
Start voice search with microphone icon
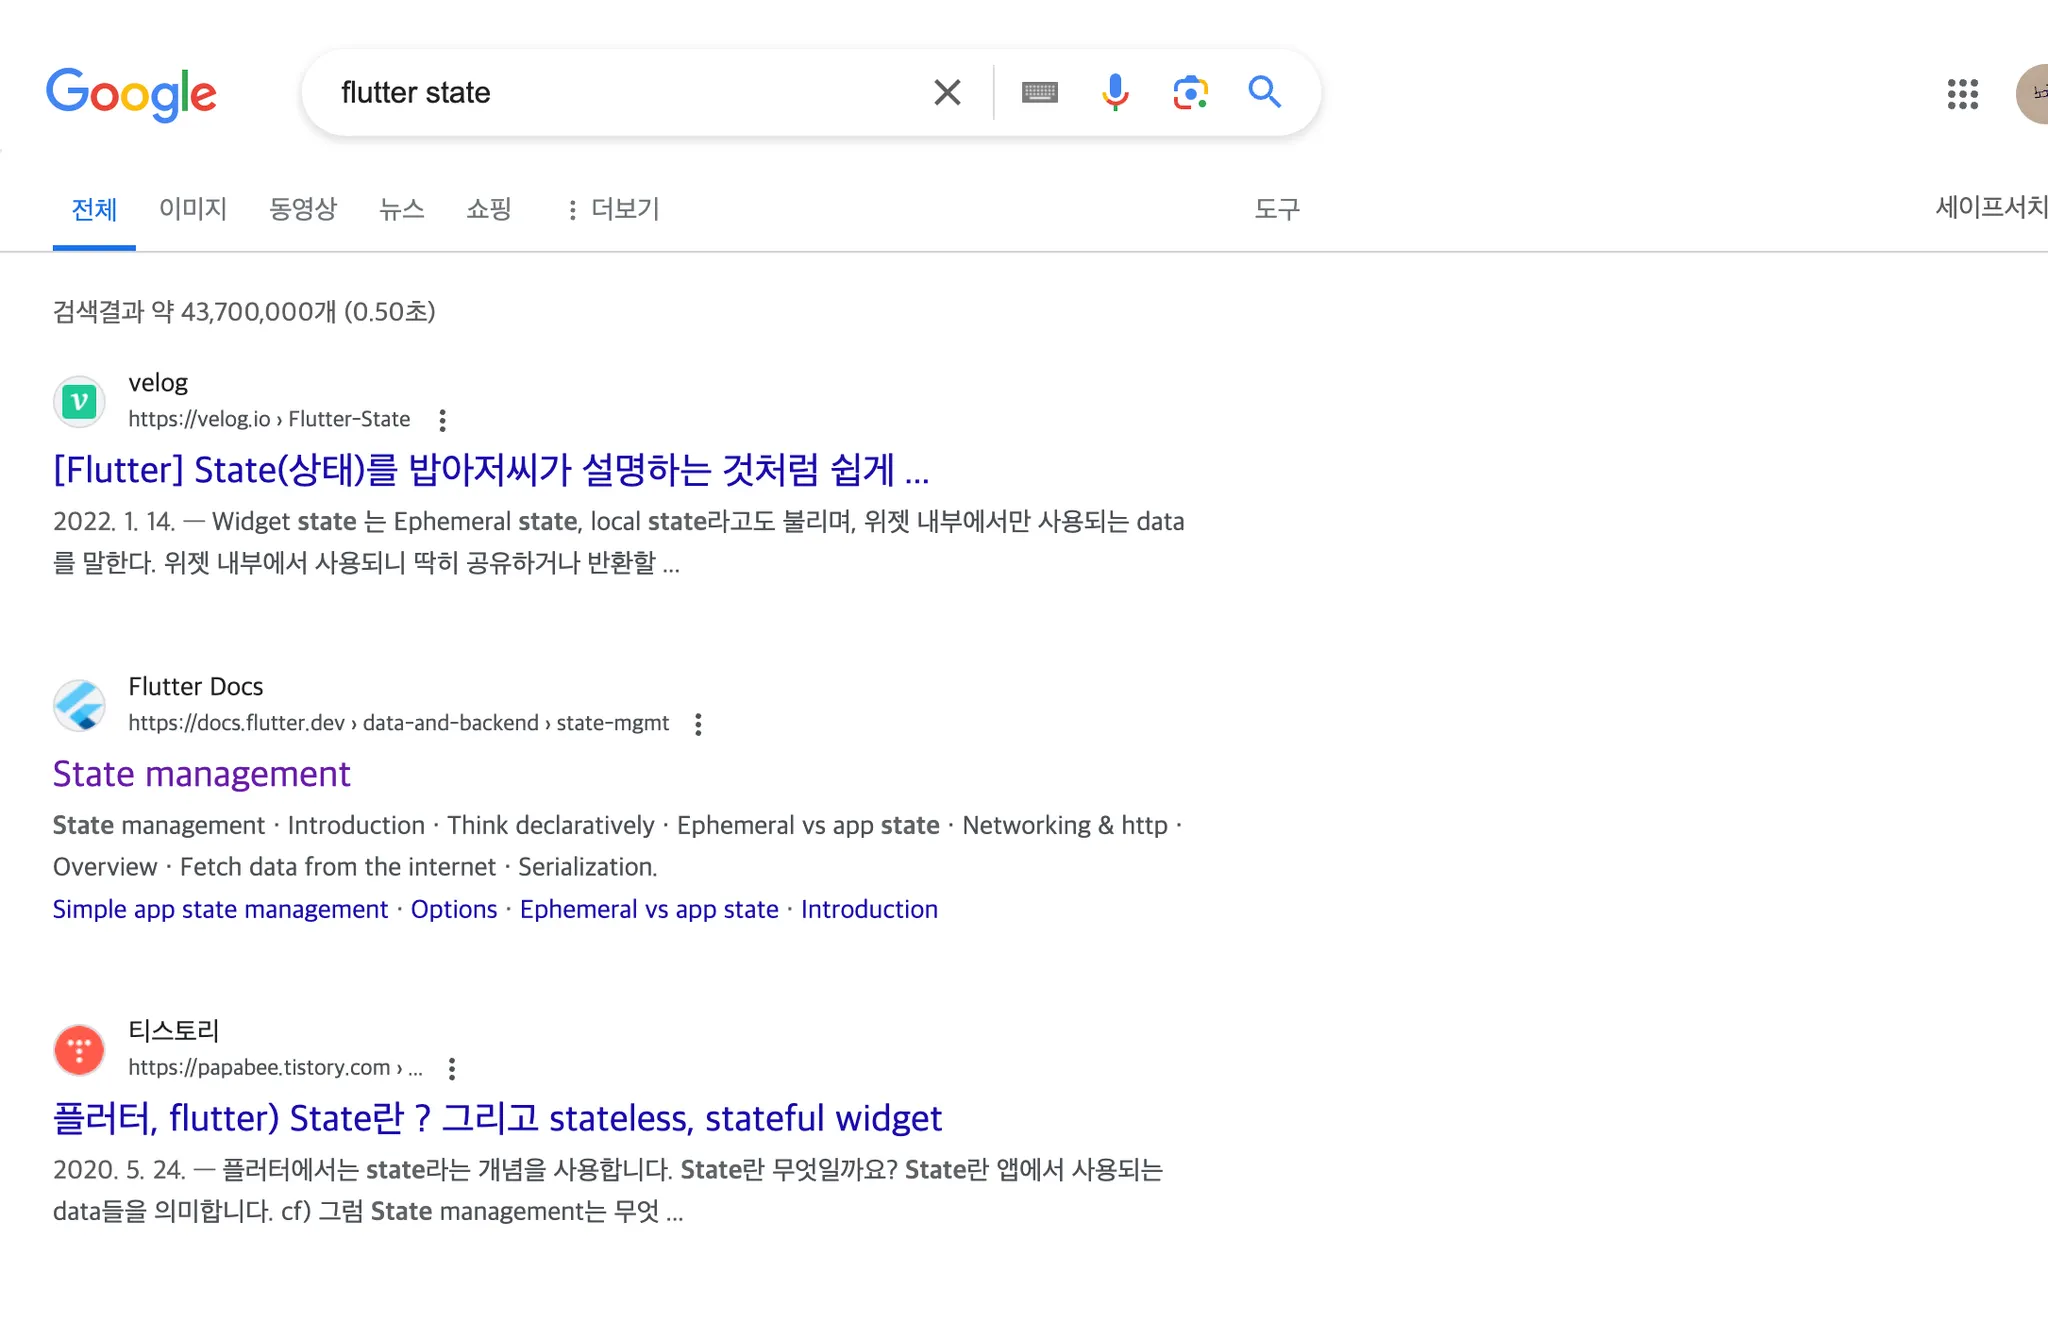[x=1114, y=93]
